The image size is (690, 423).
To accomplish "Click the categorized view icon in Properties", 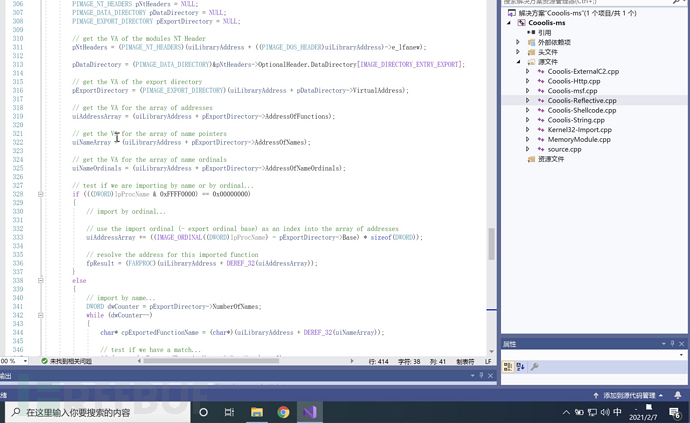I will tap(509, 367).
